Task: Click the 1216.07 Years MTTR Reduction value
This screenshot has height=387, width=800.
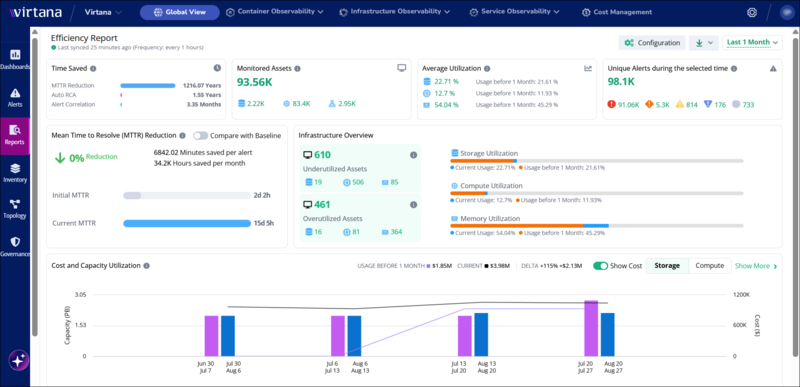Action: [x=202, y=86]
